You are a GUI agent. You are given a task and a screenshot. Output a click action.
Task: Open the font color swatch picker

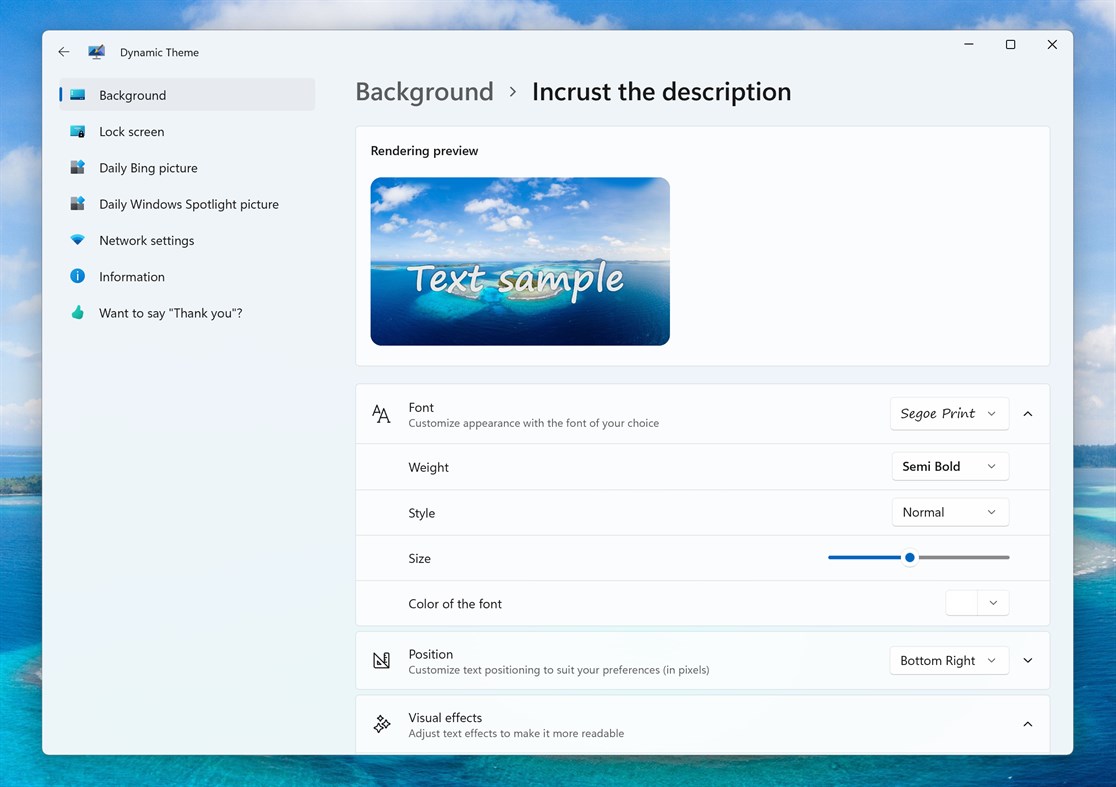[976, 602]
